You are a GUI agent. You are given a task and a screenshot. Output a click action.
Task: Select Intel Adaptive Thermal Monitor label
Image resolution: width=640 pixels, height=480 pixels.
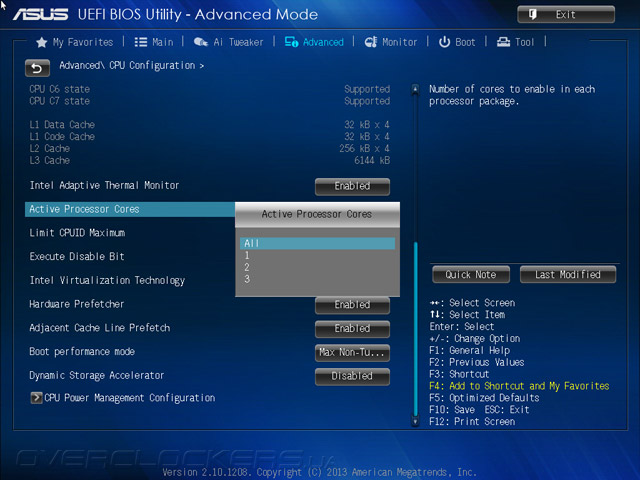[104, 185]
